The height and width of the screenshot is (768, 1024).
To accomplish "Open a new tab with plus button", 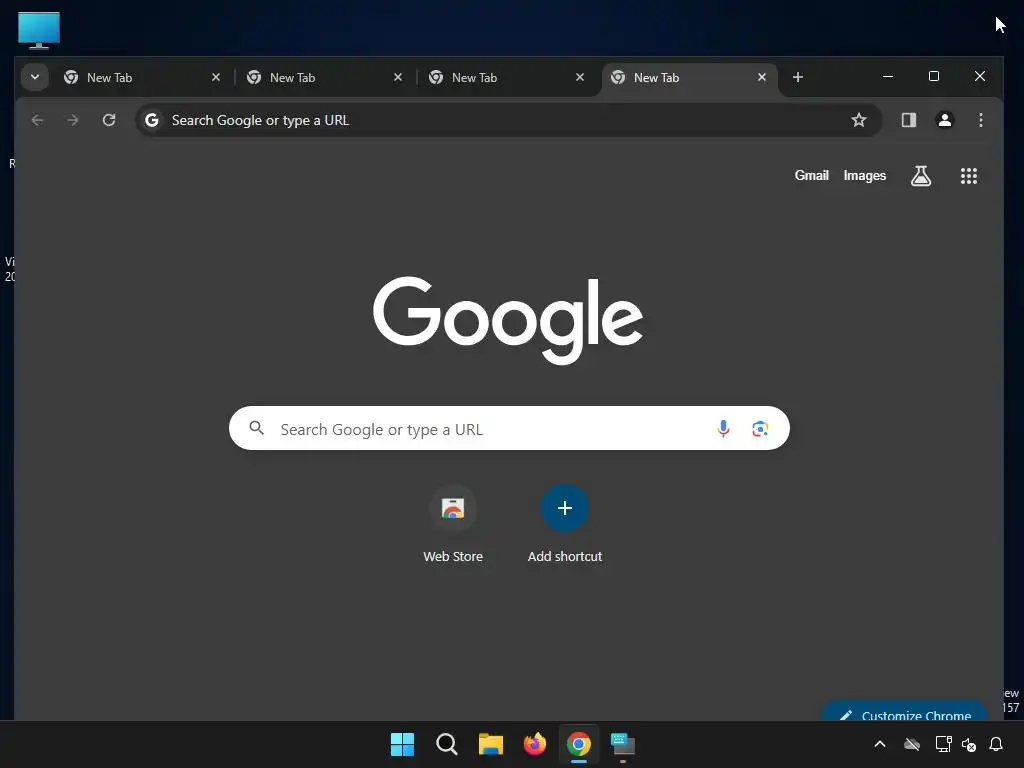I will tap(797, 77).
